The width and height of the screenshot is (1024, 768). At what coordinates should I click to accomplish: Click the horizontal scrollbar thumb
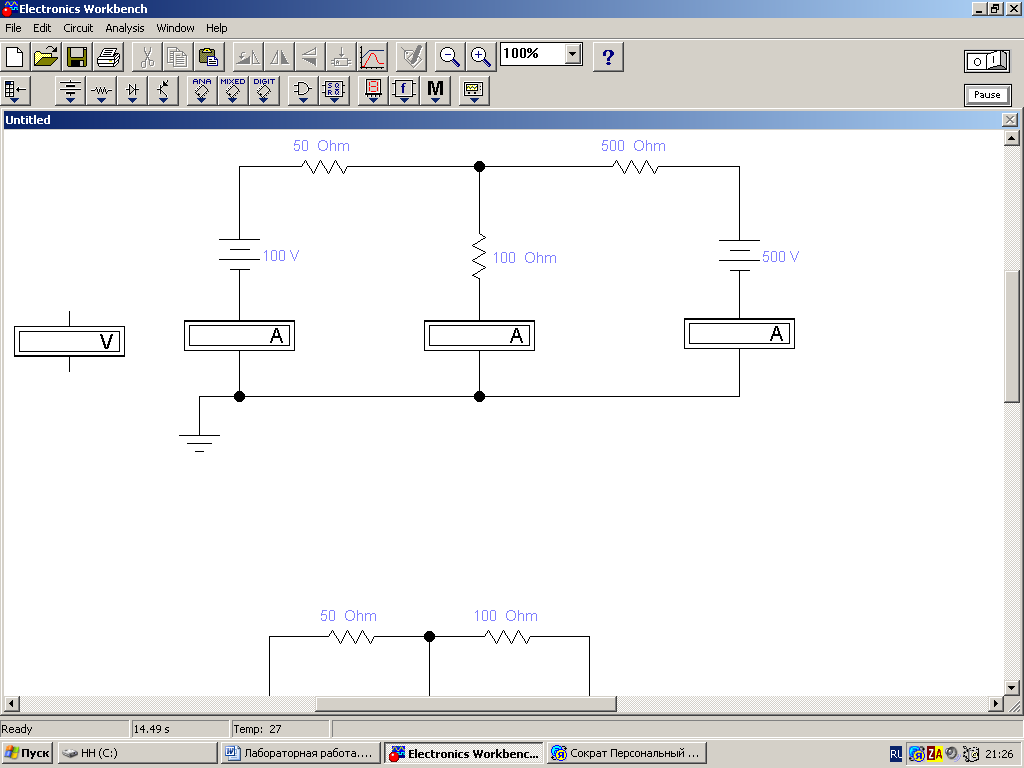click(466, 703)
